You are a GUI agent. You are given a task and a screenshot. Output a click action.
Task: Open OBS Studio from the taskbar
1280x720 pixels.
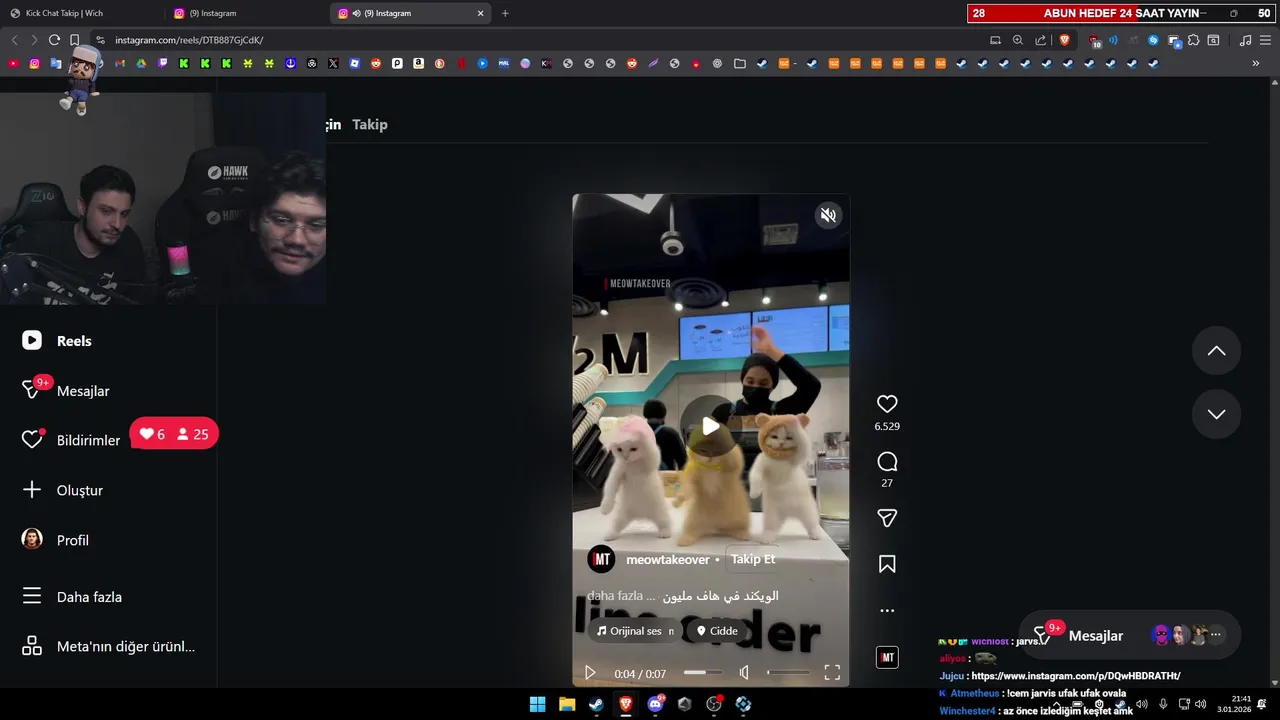714,704
